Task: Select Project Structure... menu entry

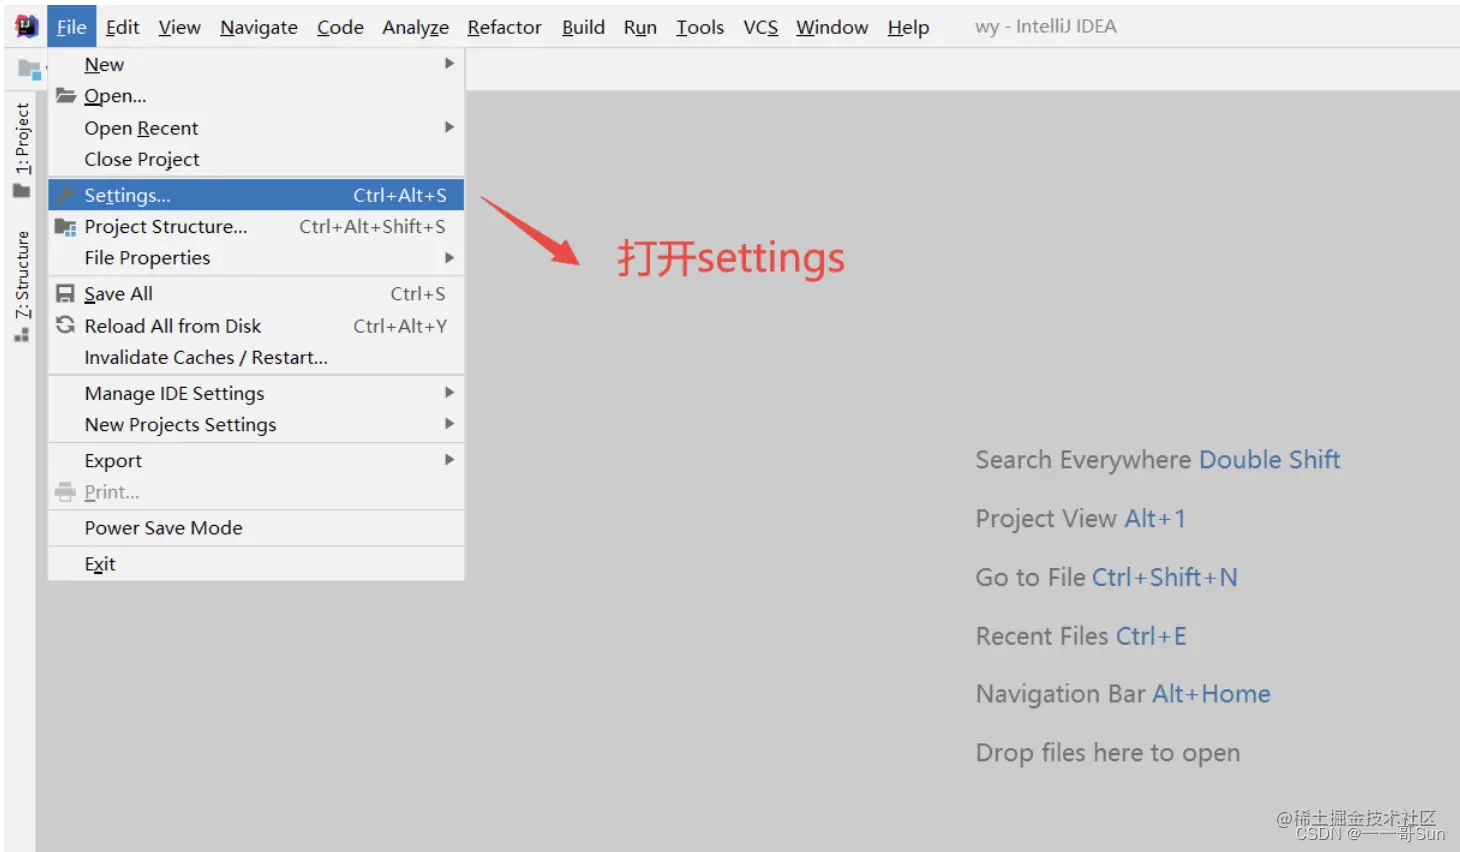Action: click(x=256, y=227)
